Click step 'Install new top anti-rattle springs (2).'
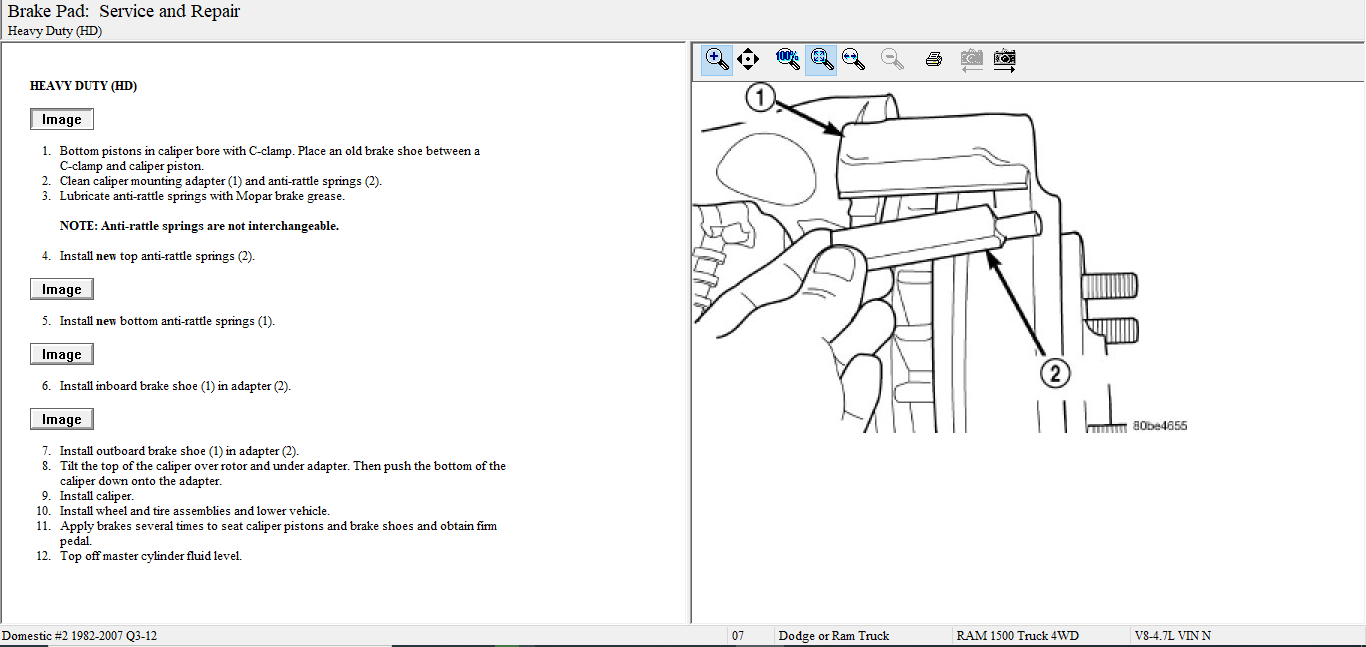Viewport: 1366px width, 647px height. click(157, 256)
